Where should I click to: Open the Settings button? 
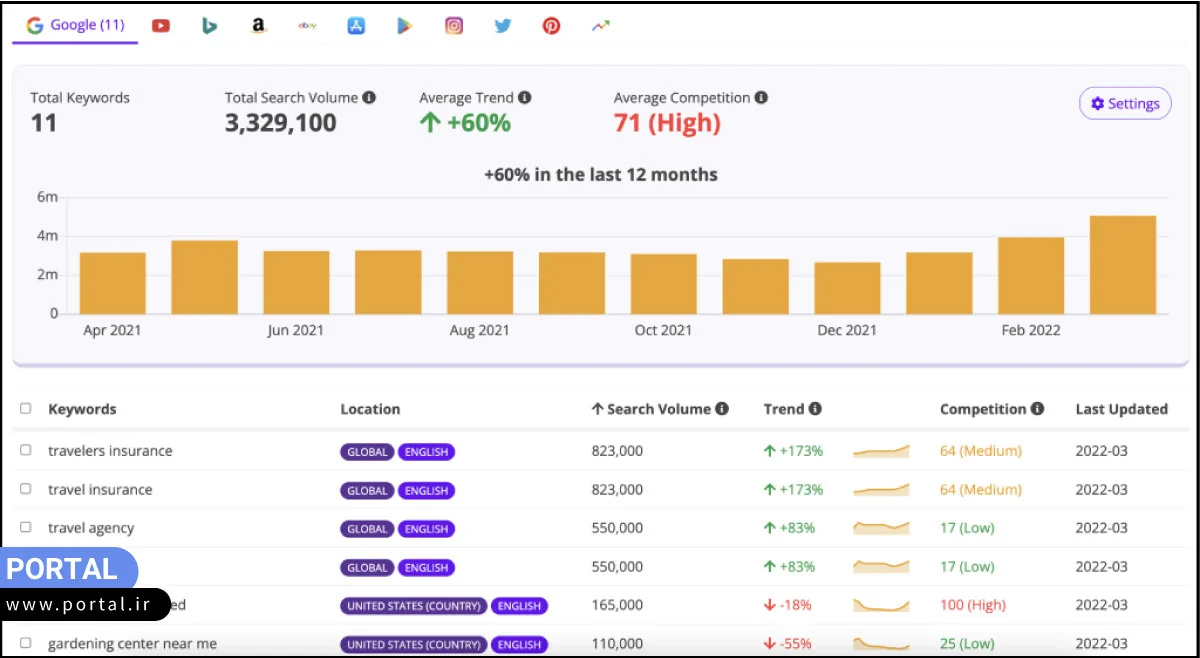tap(1125, 103)
